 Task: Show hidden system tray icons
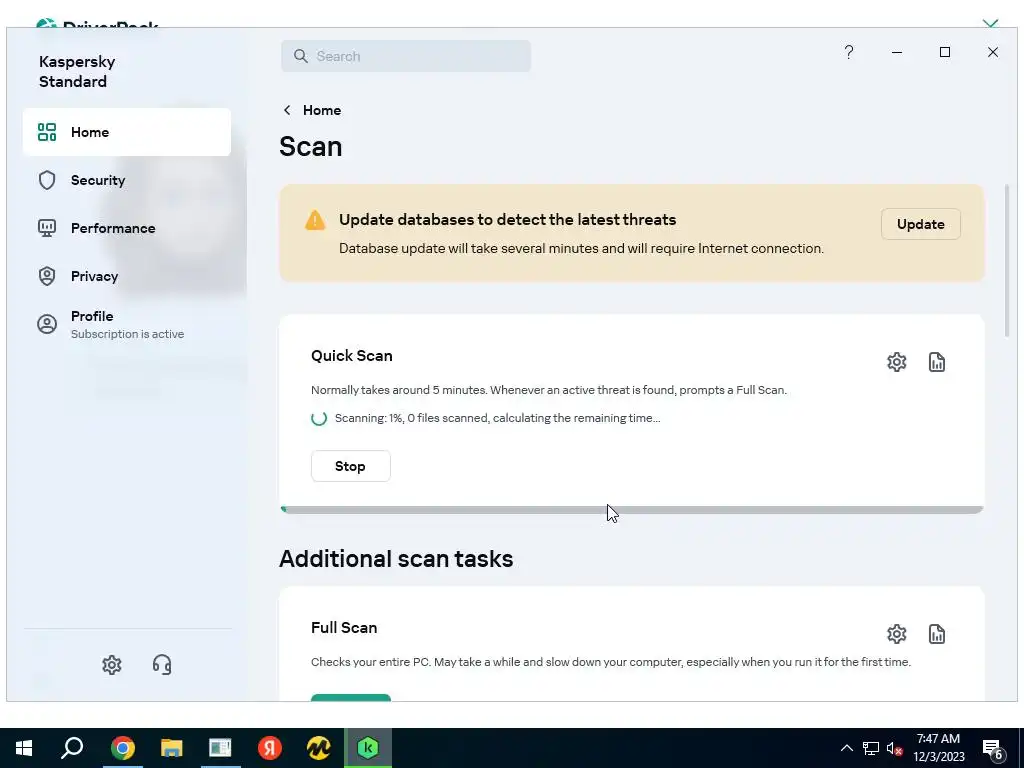[846, 748]
